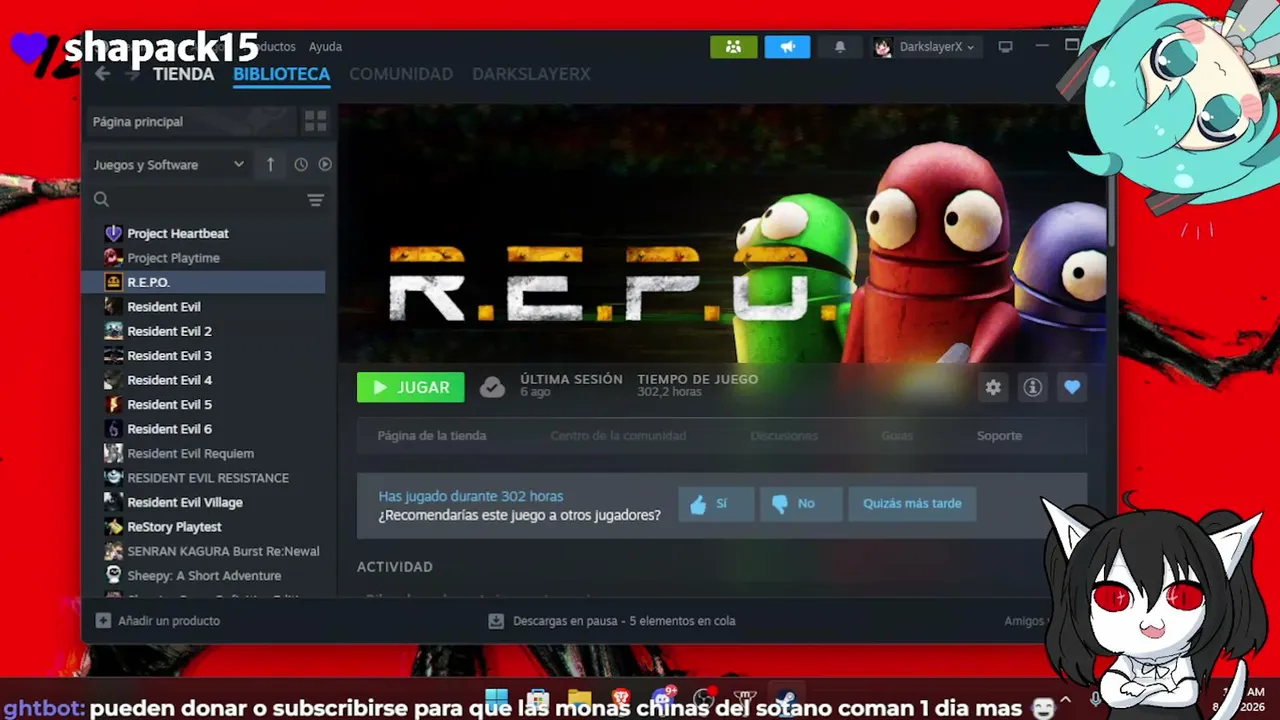
Task: Toggle the R.E.P.O. favorite heart
Action: pos(1072,387)
